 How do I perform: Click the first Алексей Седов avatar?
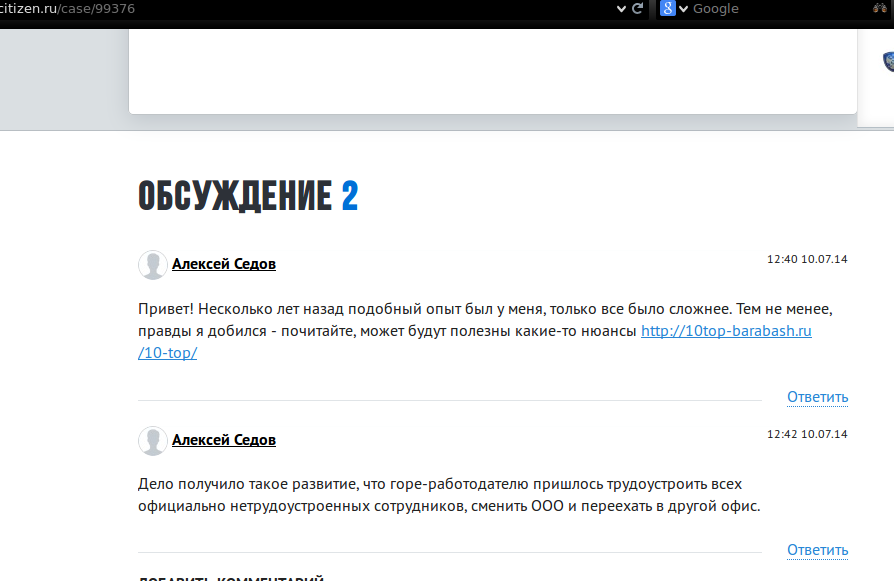152,265
